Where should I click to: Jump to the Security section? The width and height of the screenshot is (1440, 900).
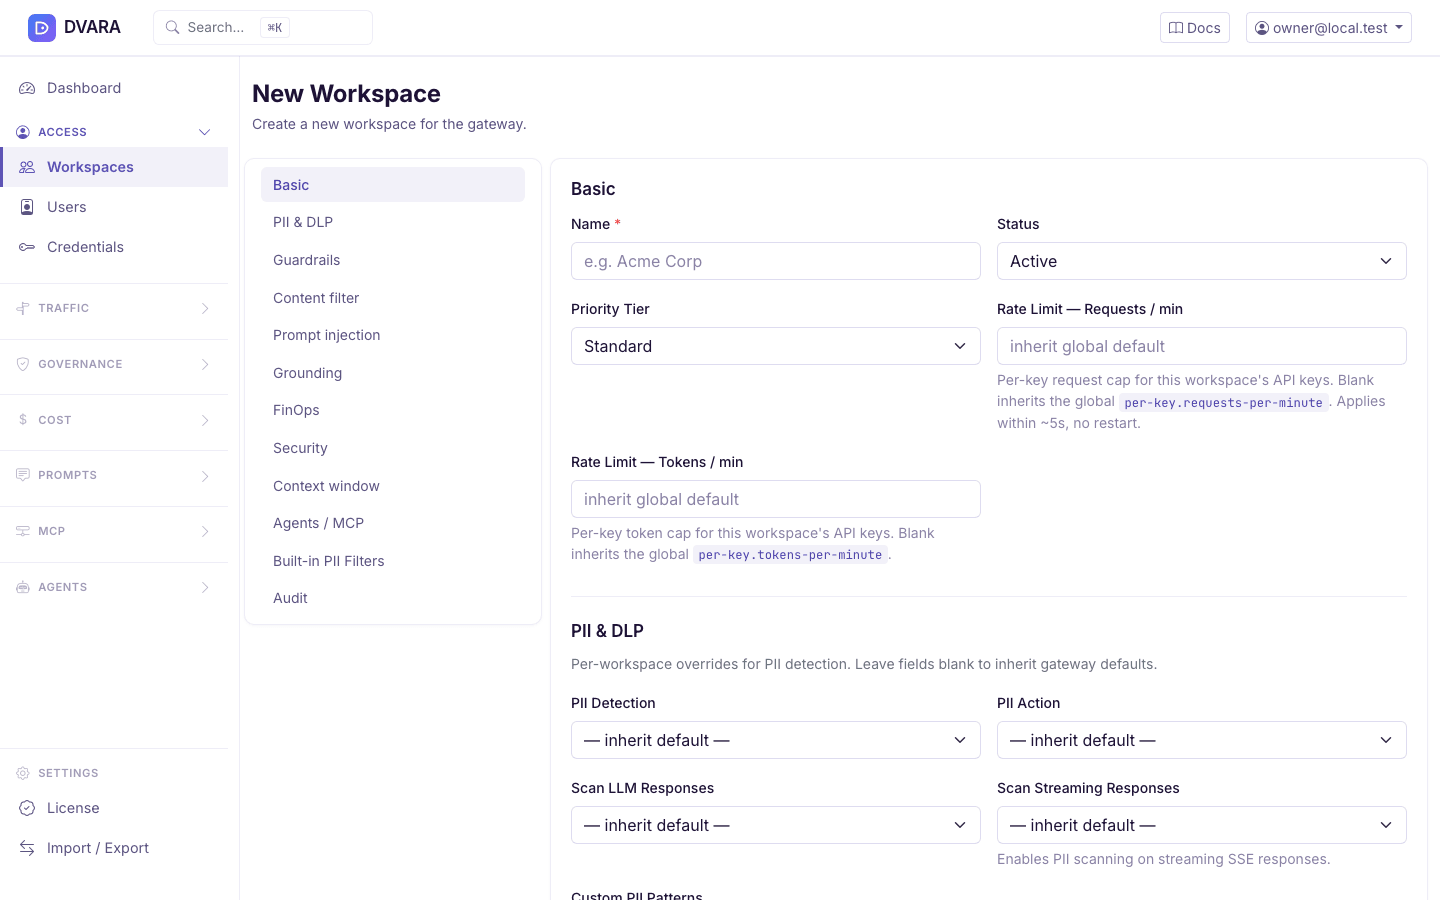point(392,448)
